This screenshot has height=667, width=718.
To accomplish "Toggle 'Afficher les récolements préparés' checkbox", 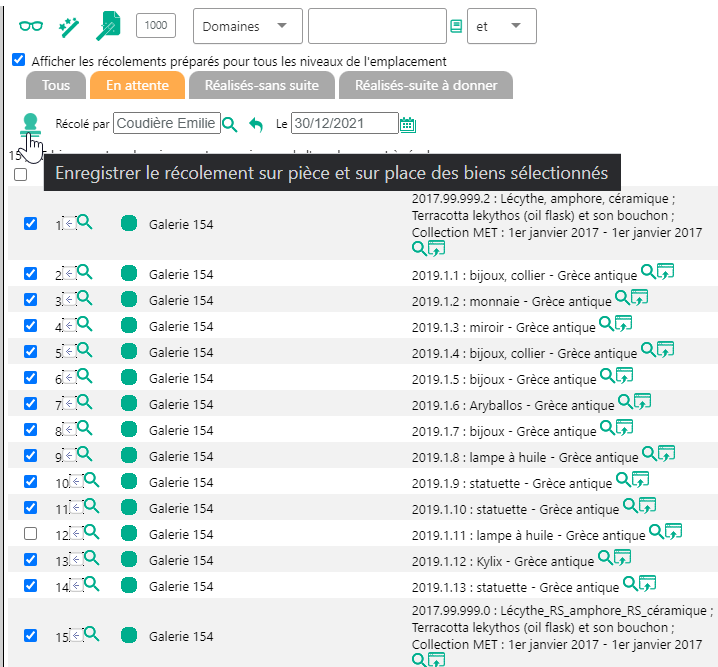I will click(18, 60).
